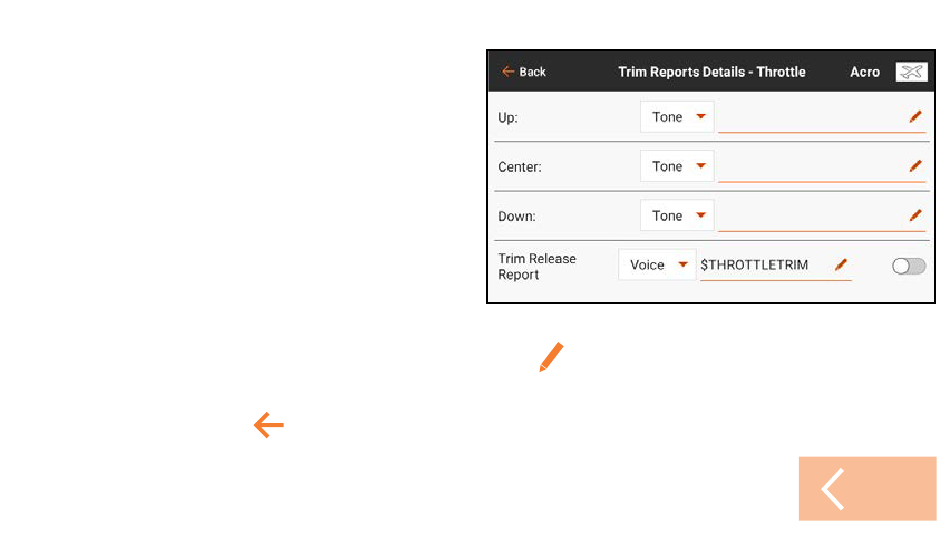Viewport: 950px width, 534px height.
Task: Click the large orange left arrow icon
Action: tap(269, 425)
